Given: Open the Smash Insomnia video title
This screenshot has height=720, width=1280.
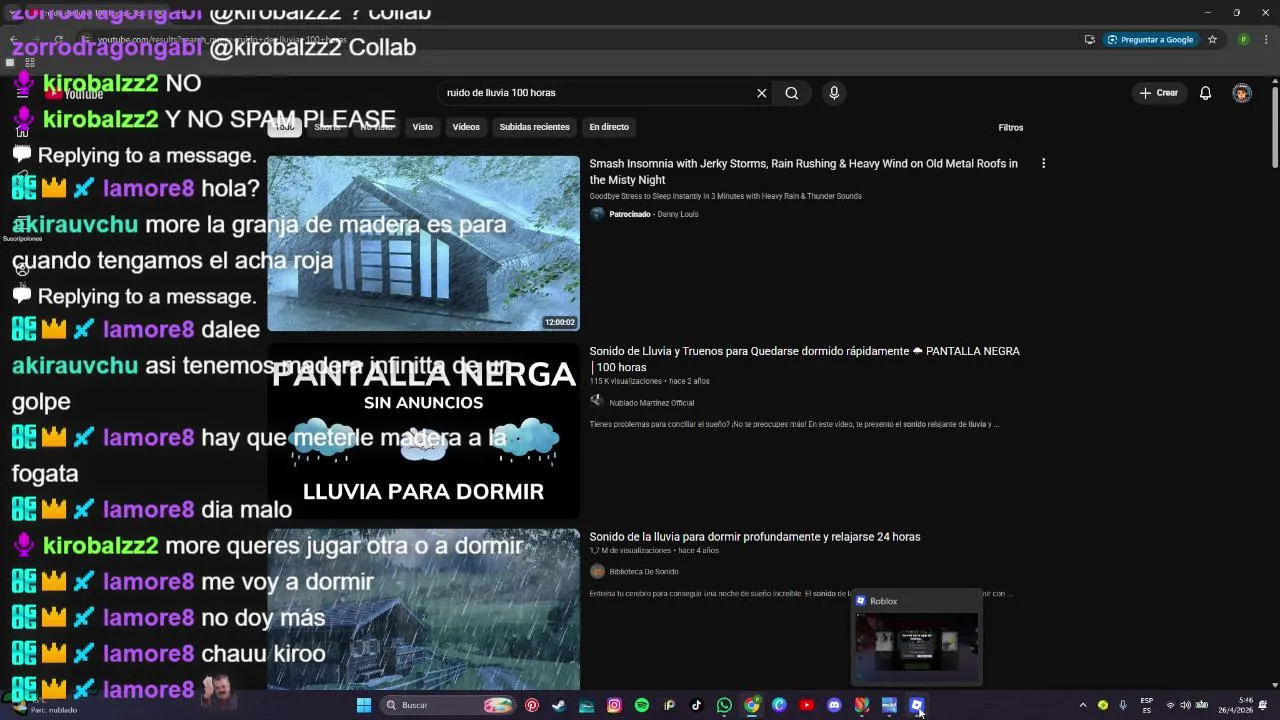Looking at the screenshot, I should click(x=804, y=171).
